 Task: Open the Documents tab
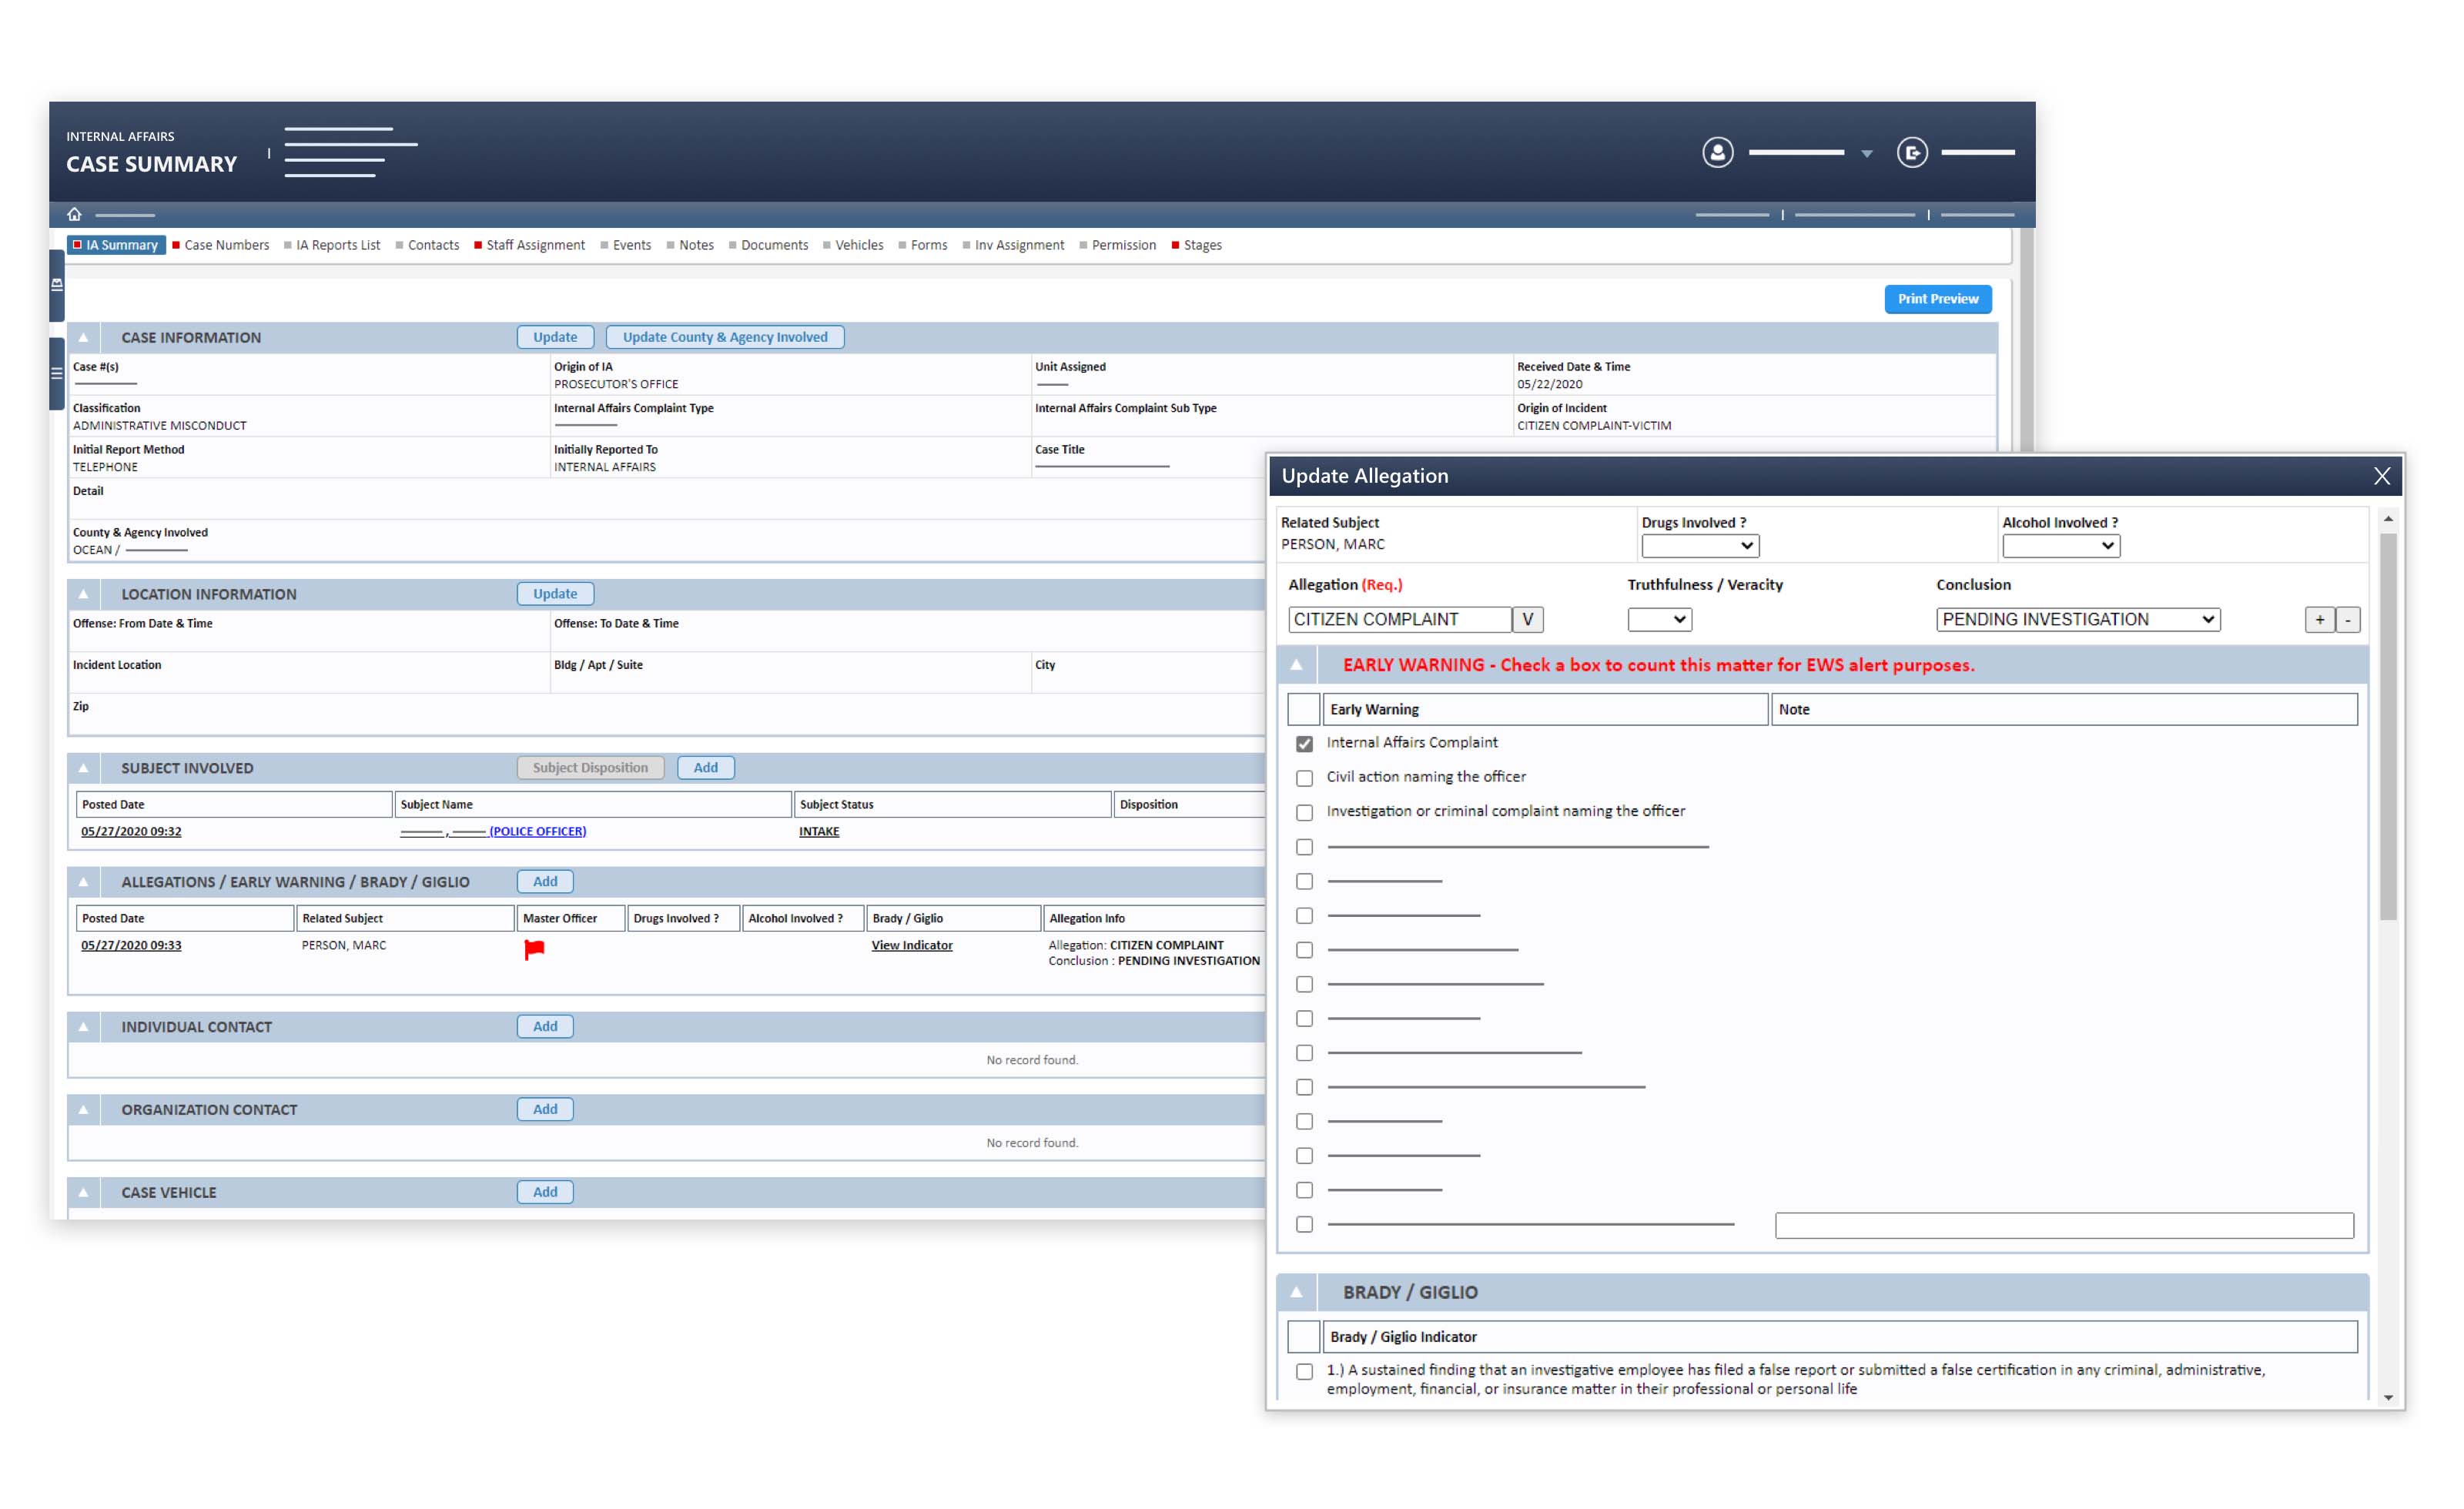[773, 245]
